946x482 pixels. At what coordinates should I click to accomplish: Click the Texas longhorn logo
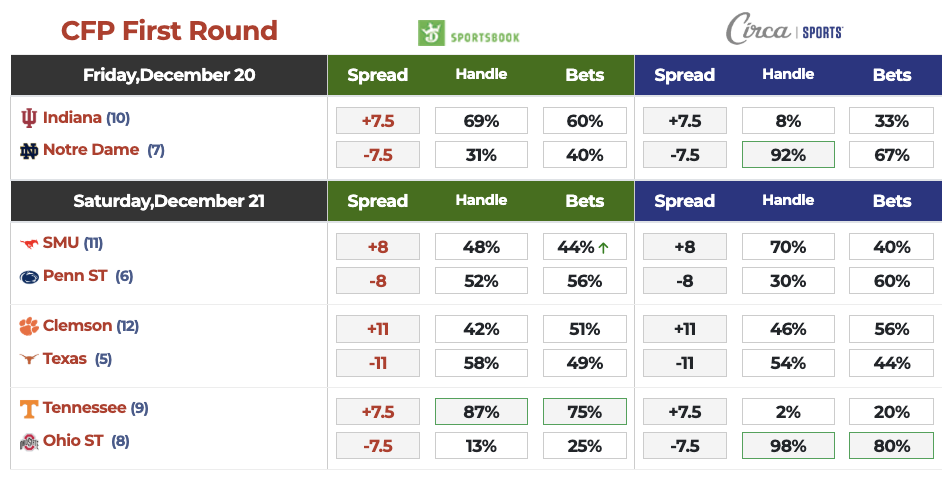(29, 359)
